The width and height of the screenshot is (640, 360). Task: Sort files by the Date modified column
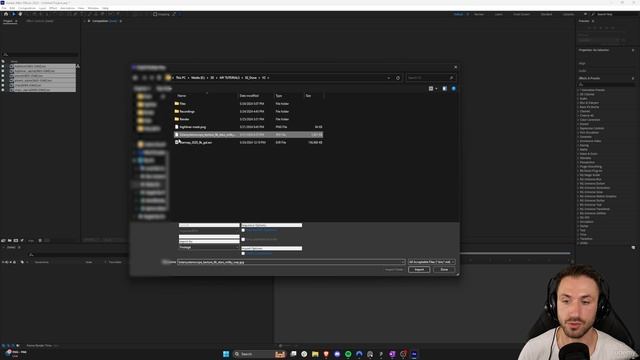coord(249,96)
